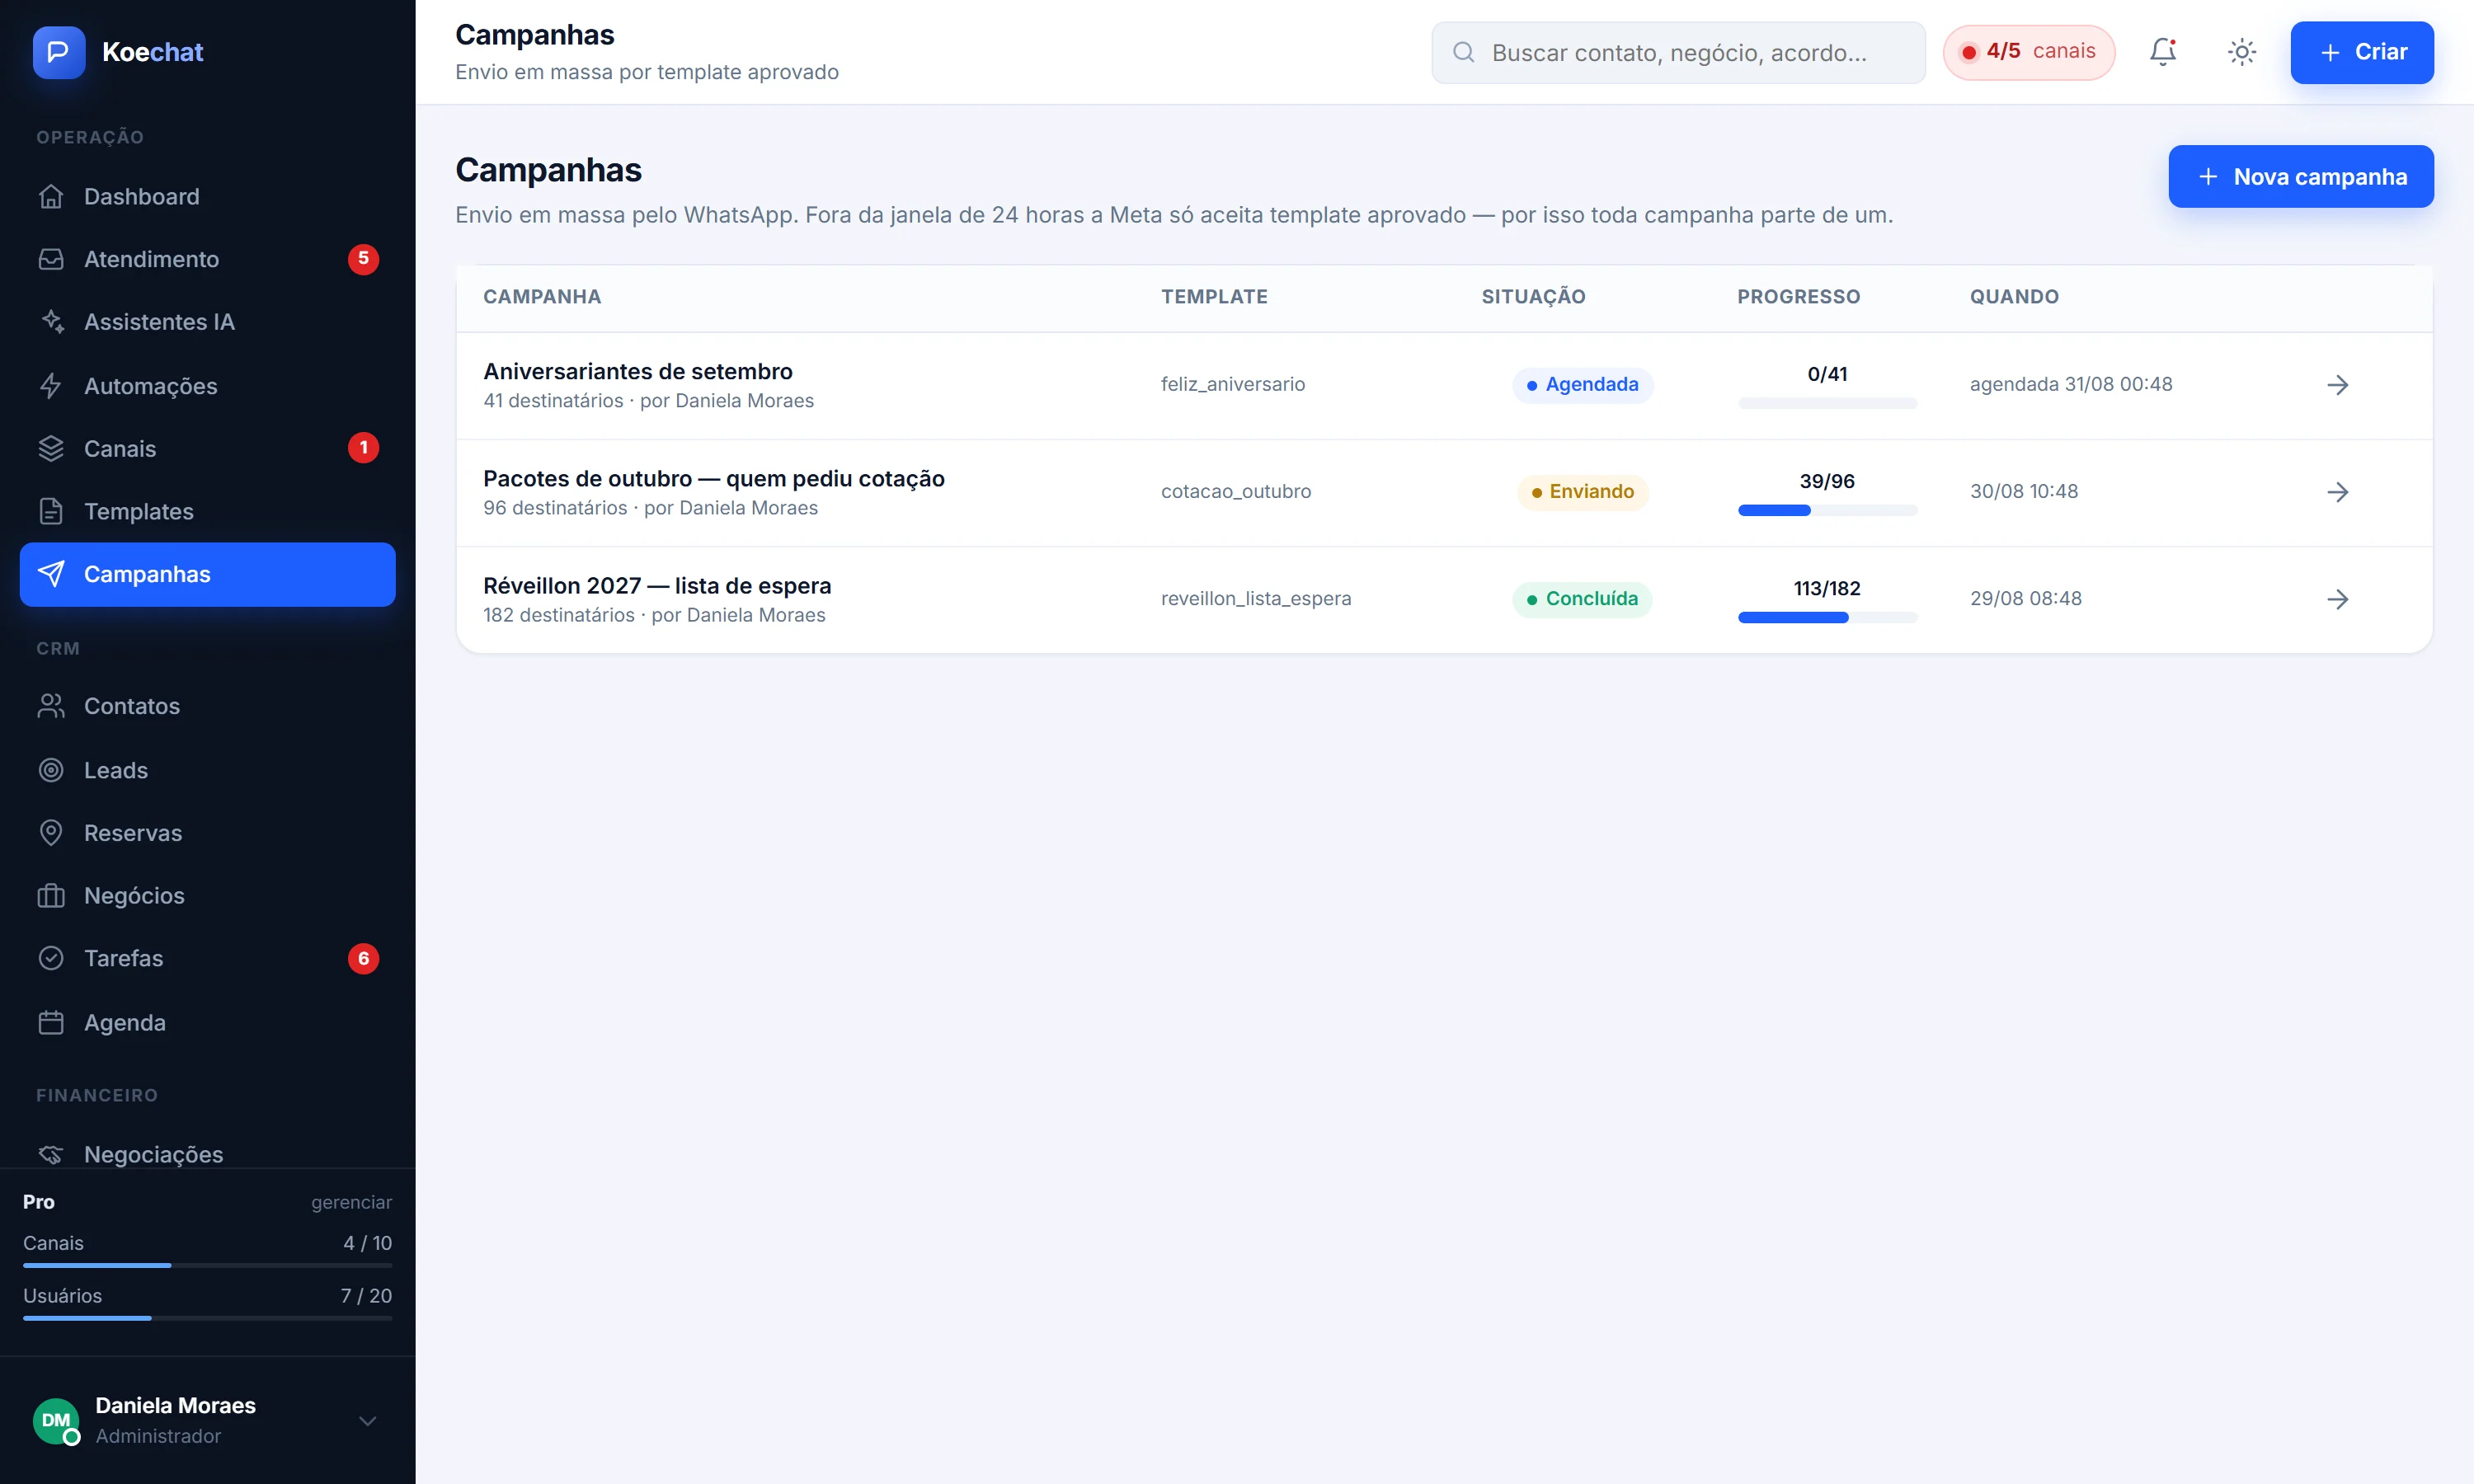The image size is (2474, 1484).
Task: Click Nova campanha button
Action: click(2301, 176)
